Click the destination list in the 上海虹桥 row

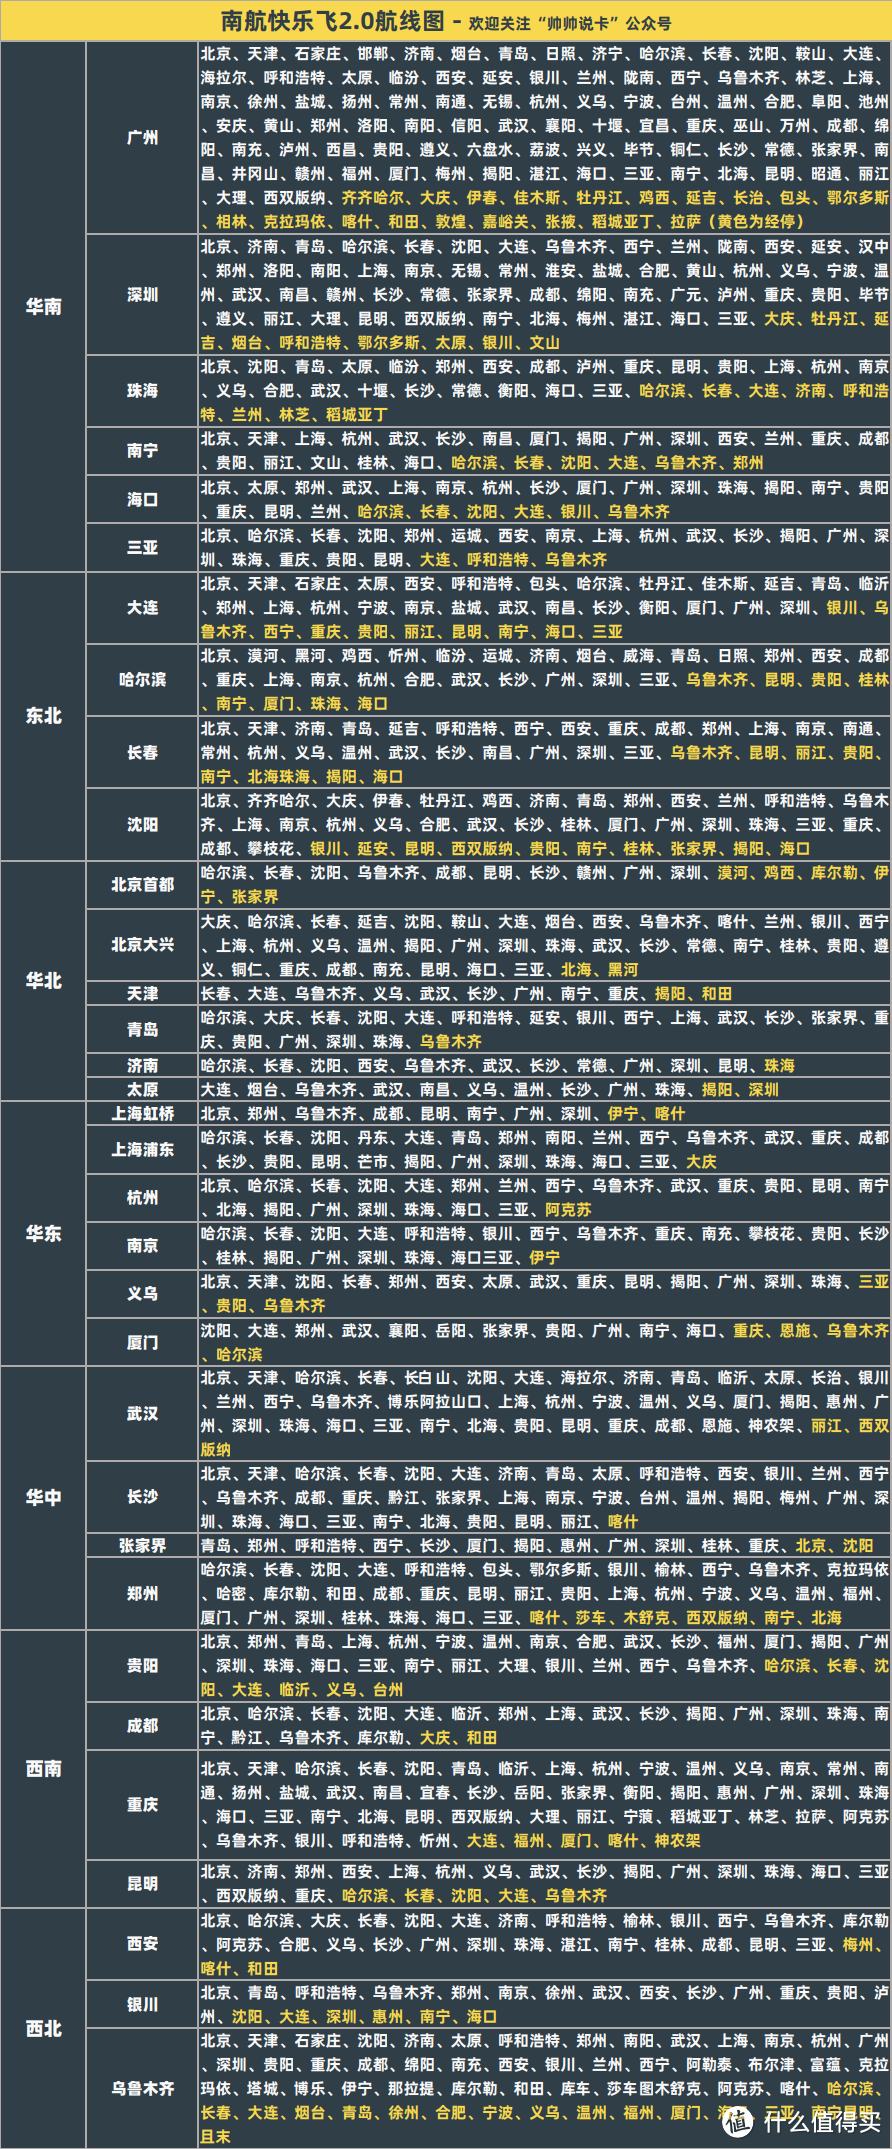coord(545,1113)
